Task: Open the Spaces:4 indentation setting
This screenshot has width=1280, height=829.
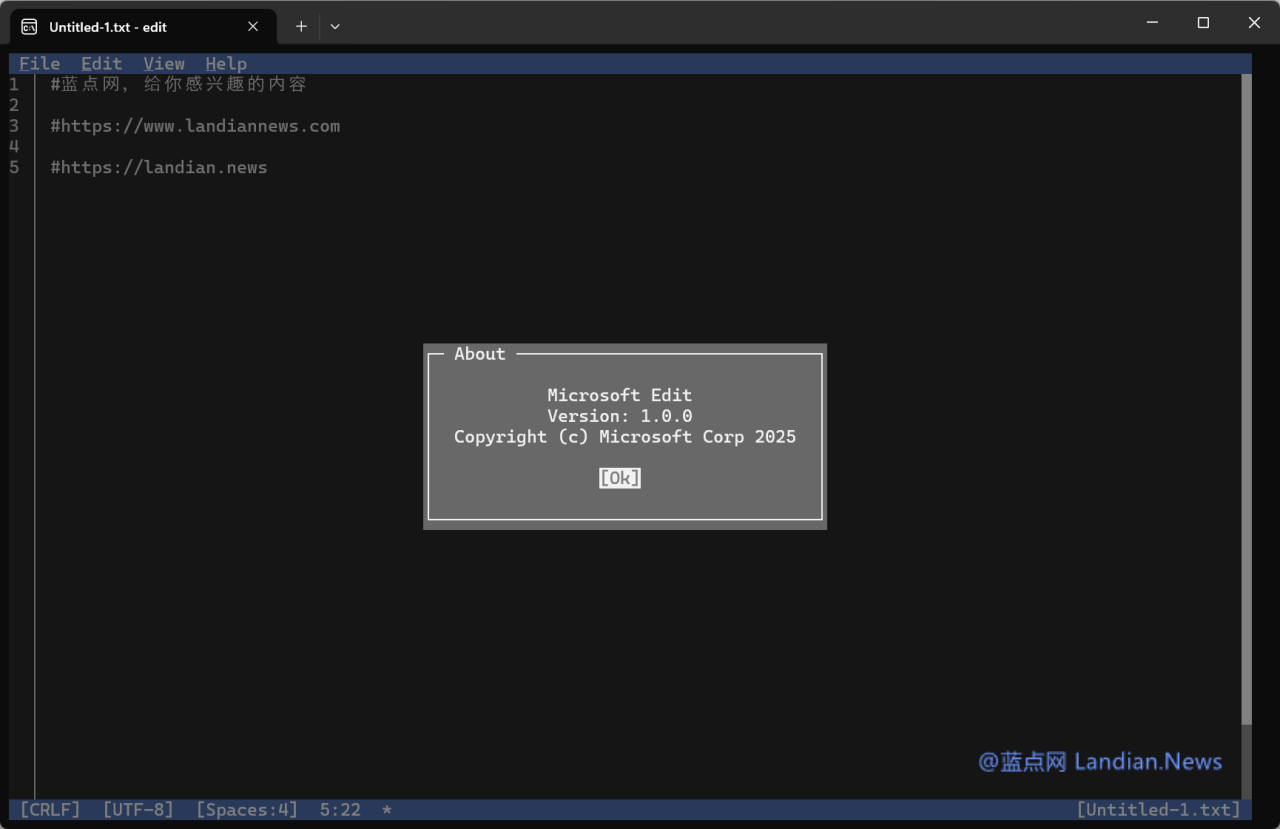Action: click(246, 810)
